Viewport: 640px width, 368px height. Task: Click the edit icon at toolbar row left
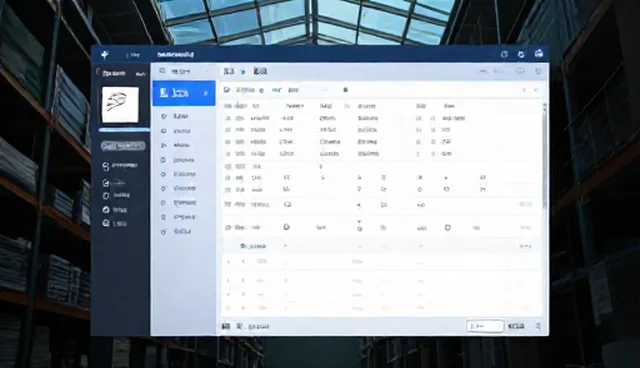(x=227, y=90)
